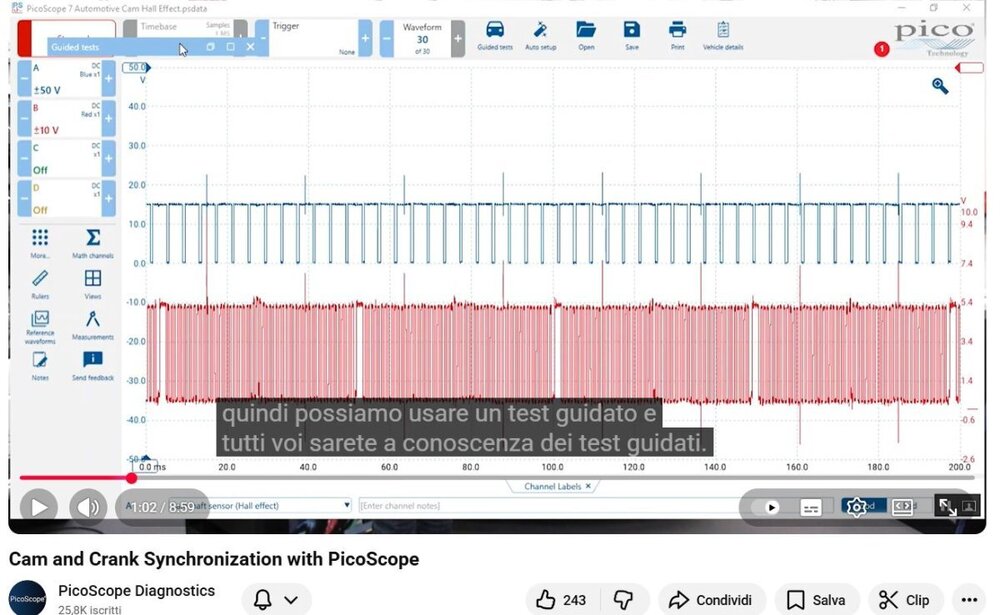Open the Views grid icon
The width and height of the screenshot is (1000, 615).
pos(93,279)
